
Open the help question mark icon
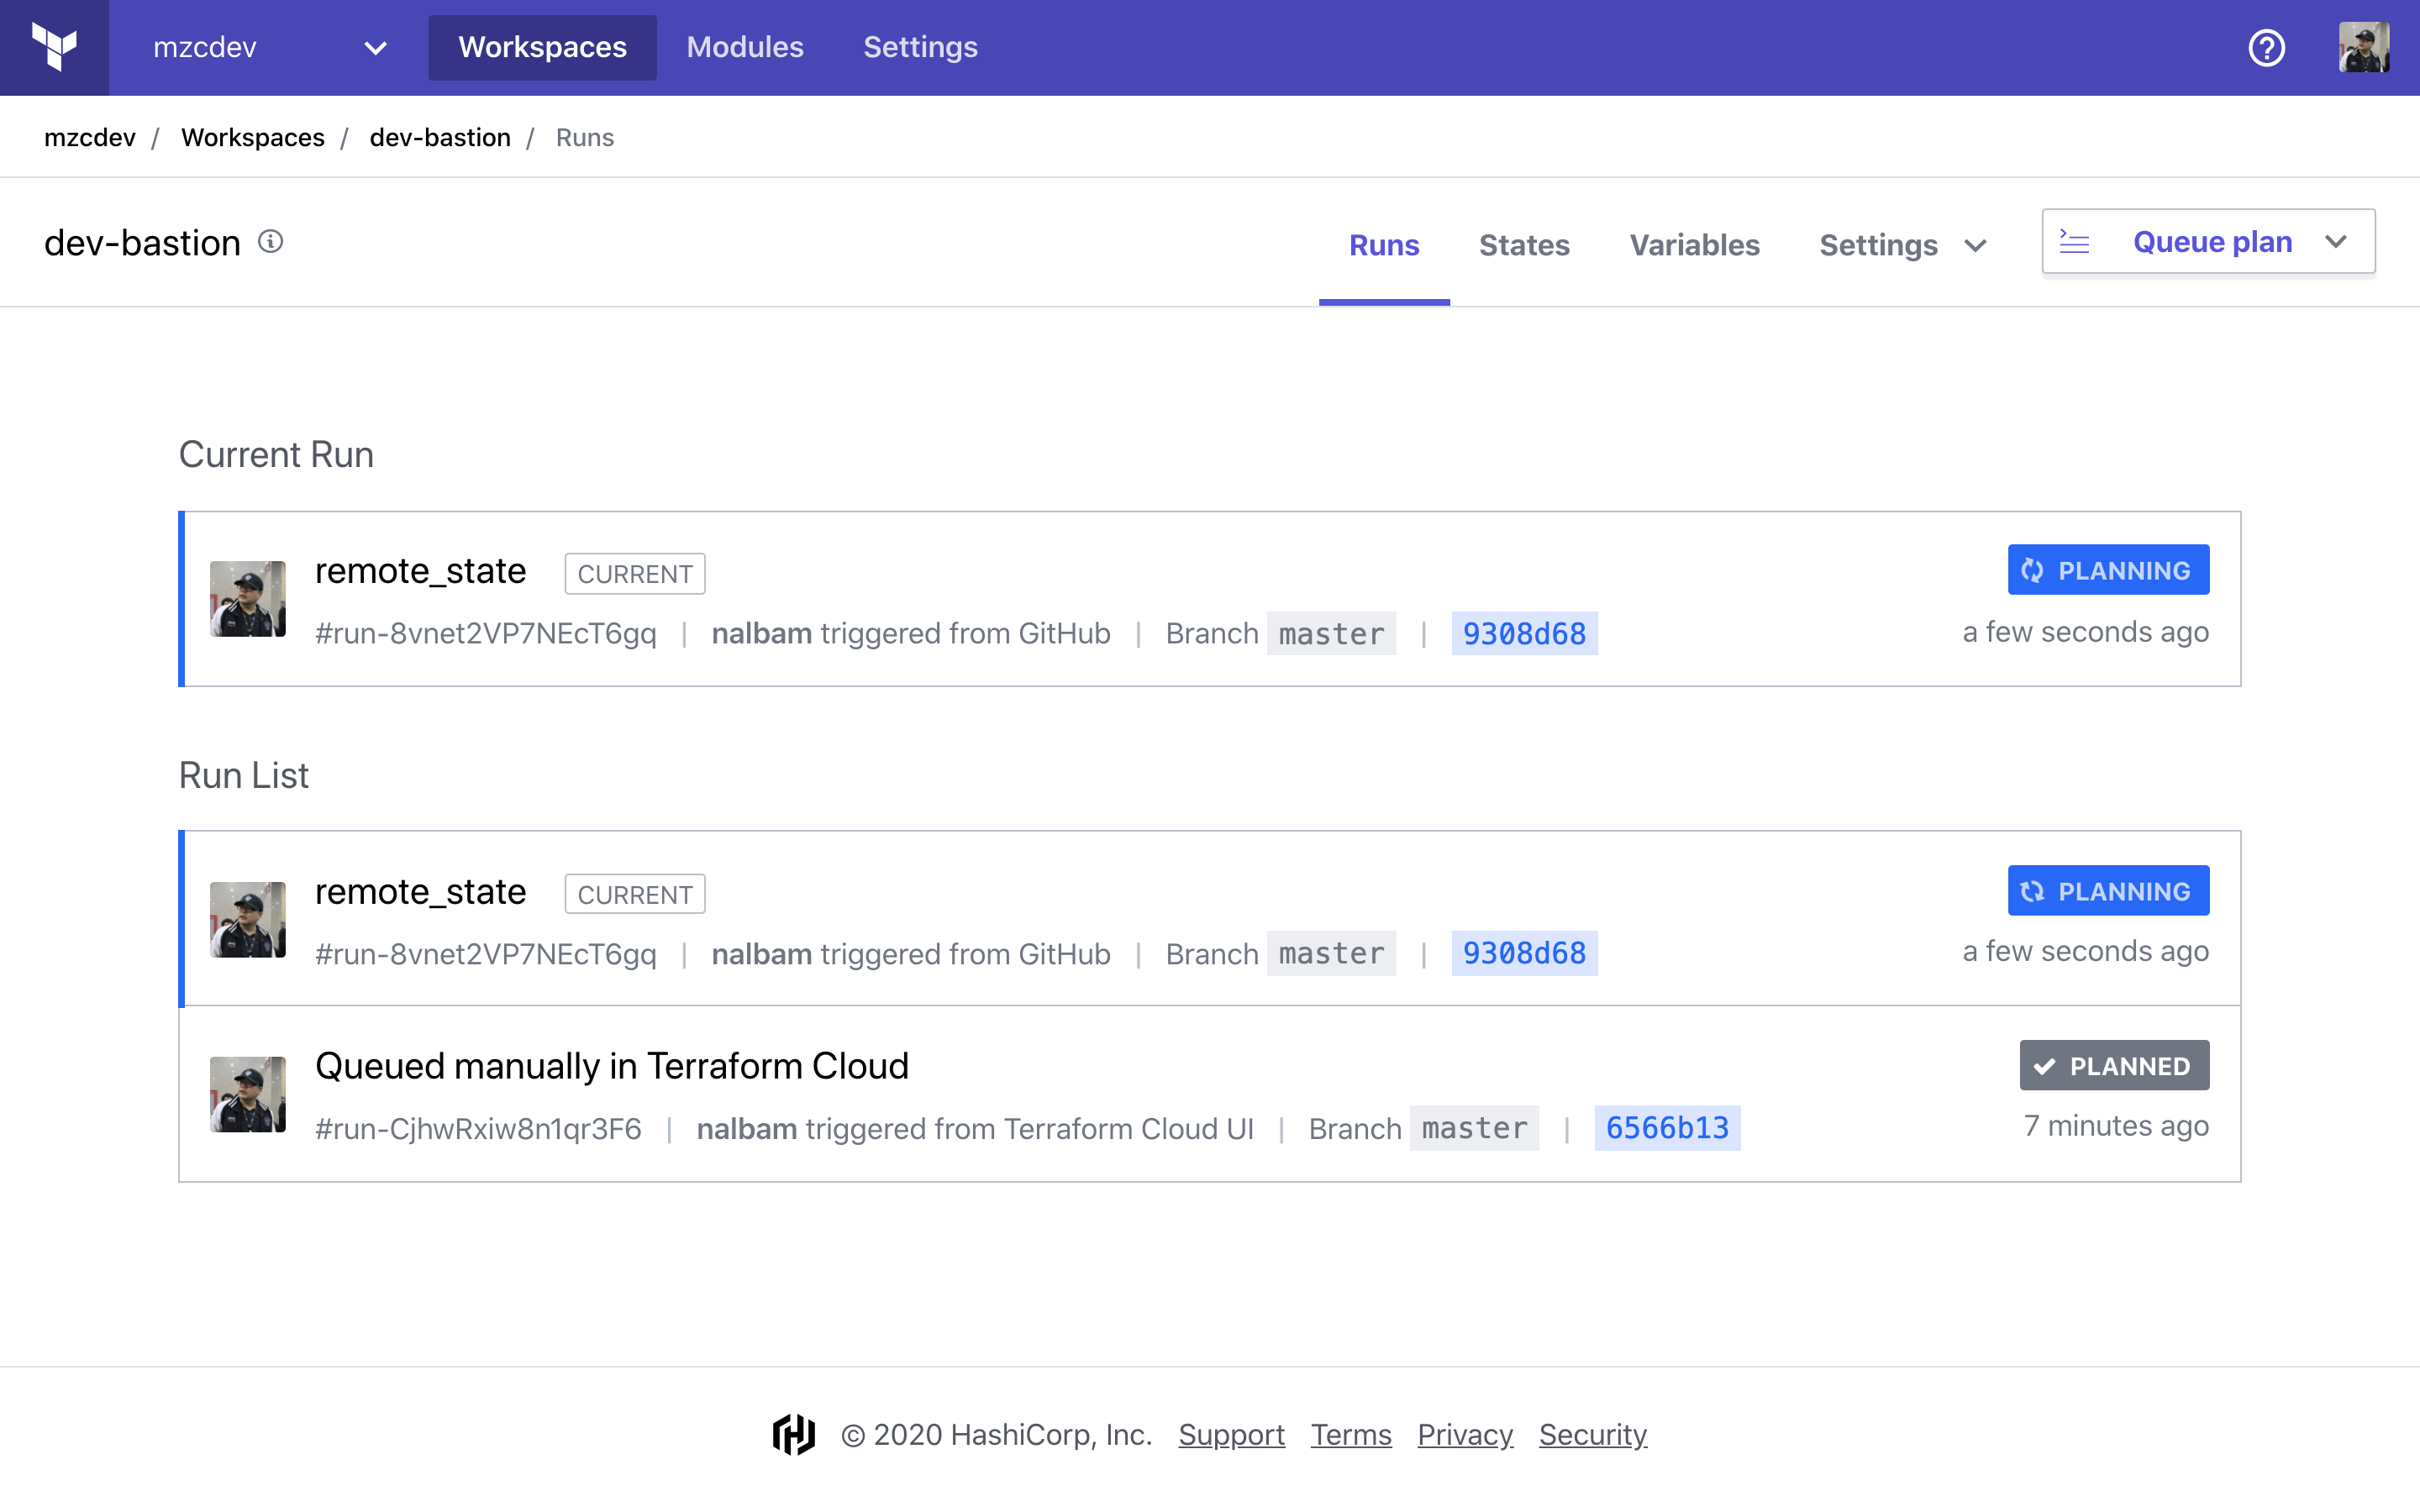point(2266,47)
